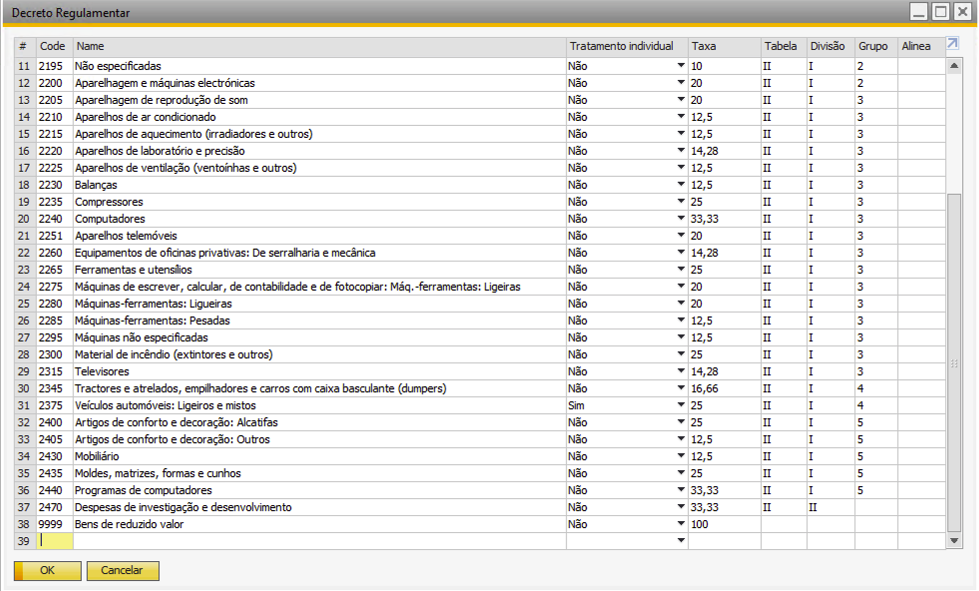Open dropdown for Bens de reduzido valor
Screen dimensions: 979x591
pos(681,524)
